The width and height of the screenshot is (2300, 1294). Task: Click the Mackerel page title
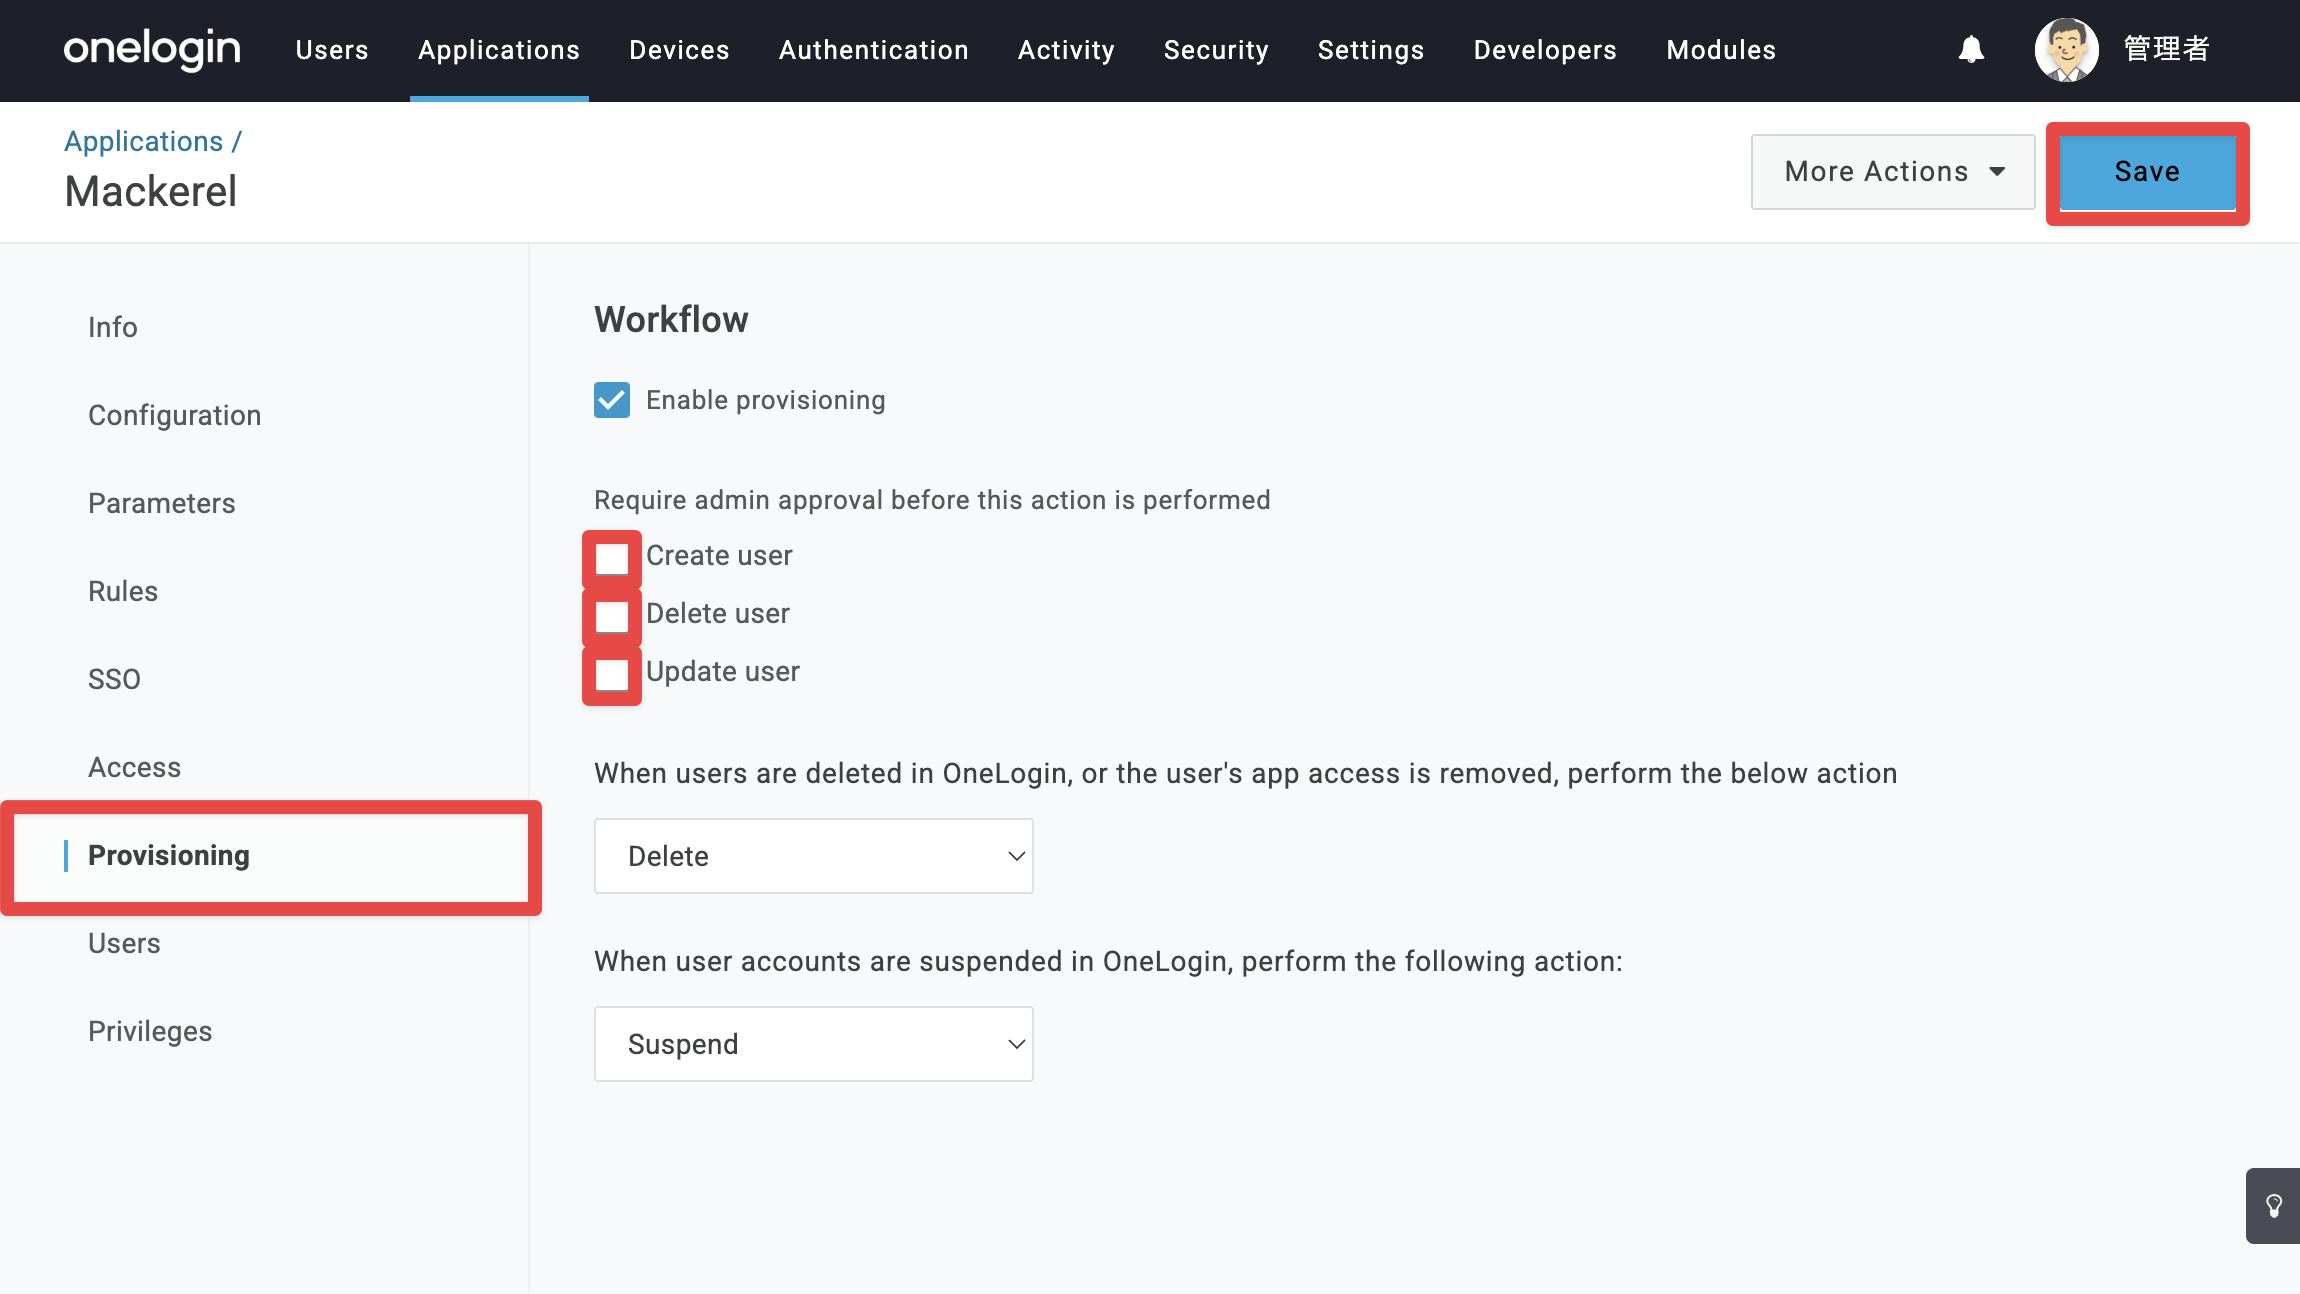151,191
